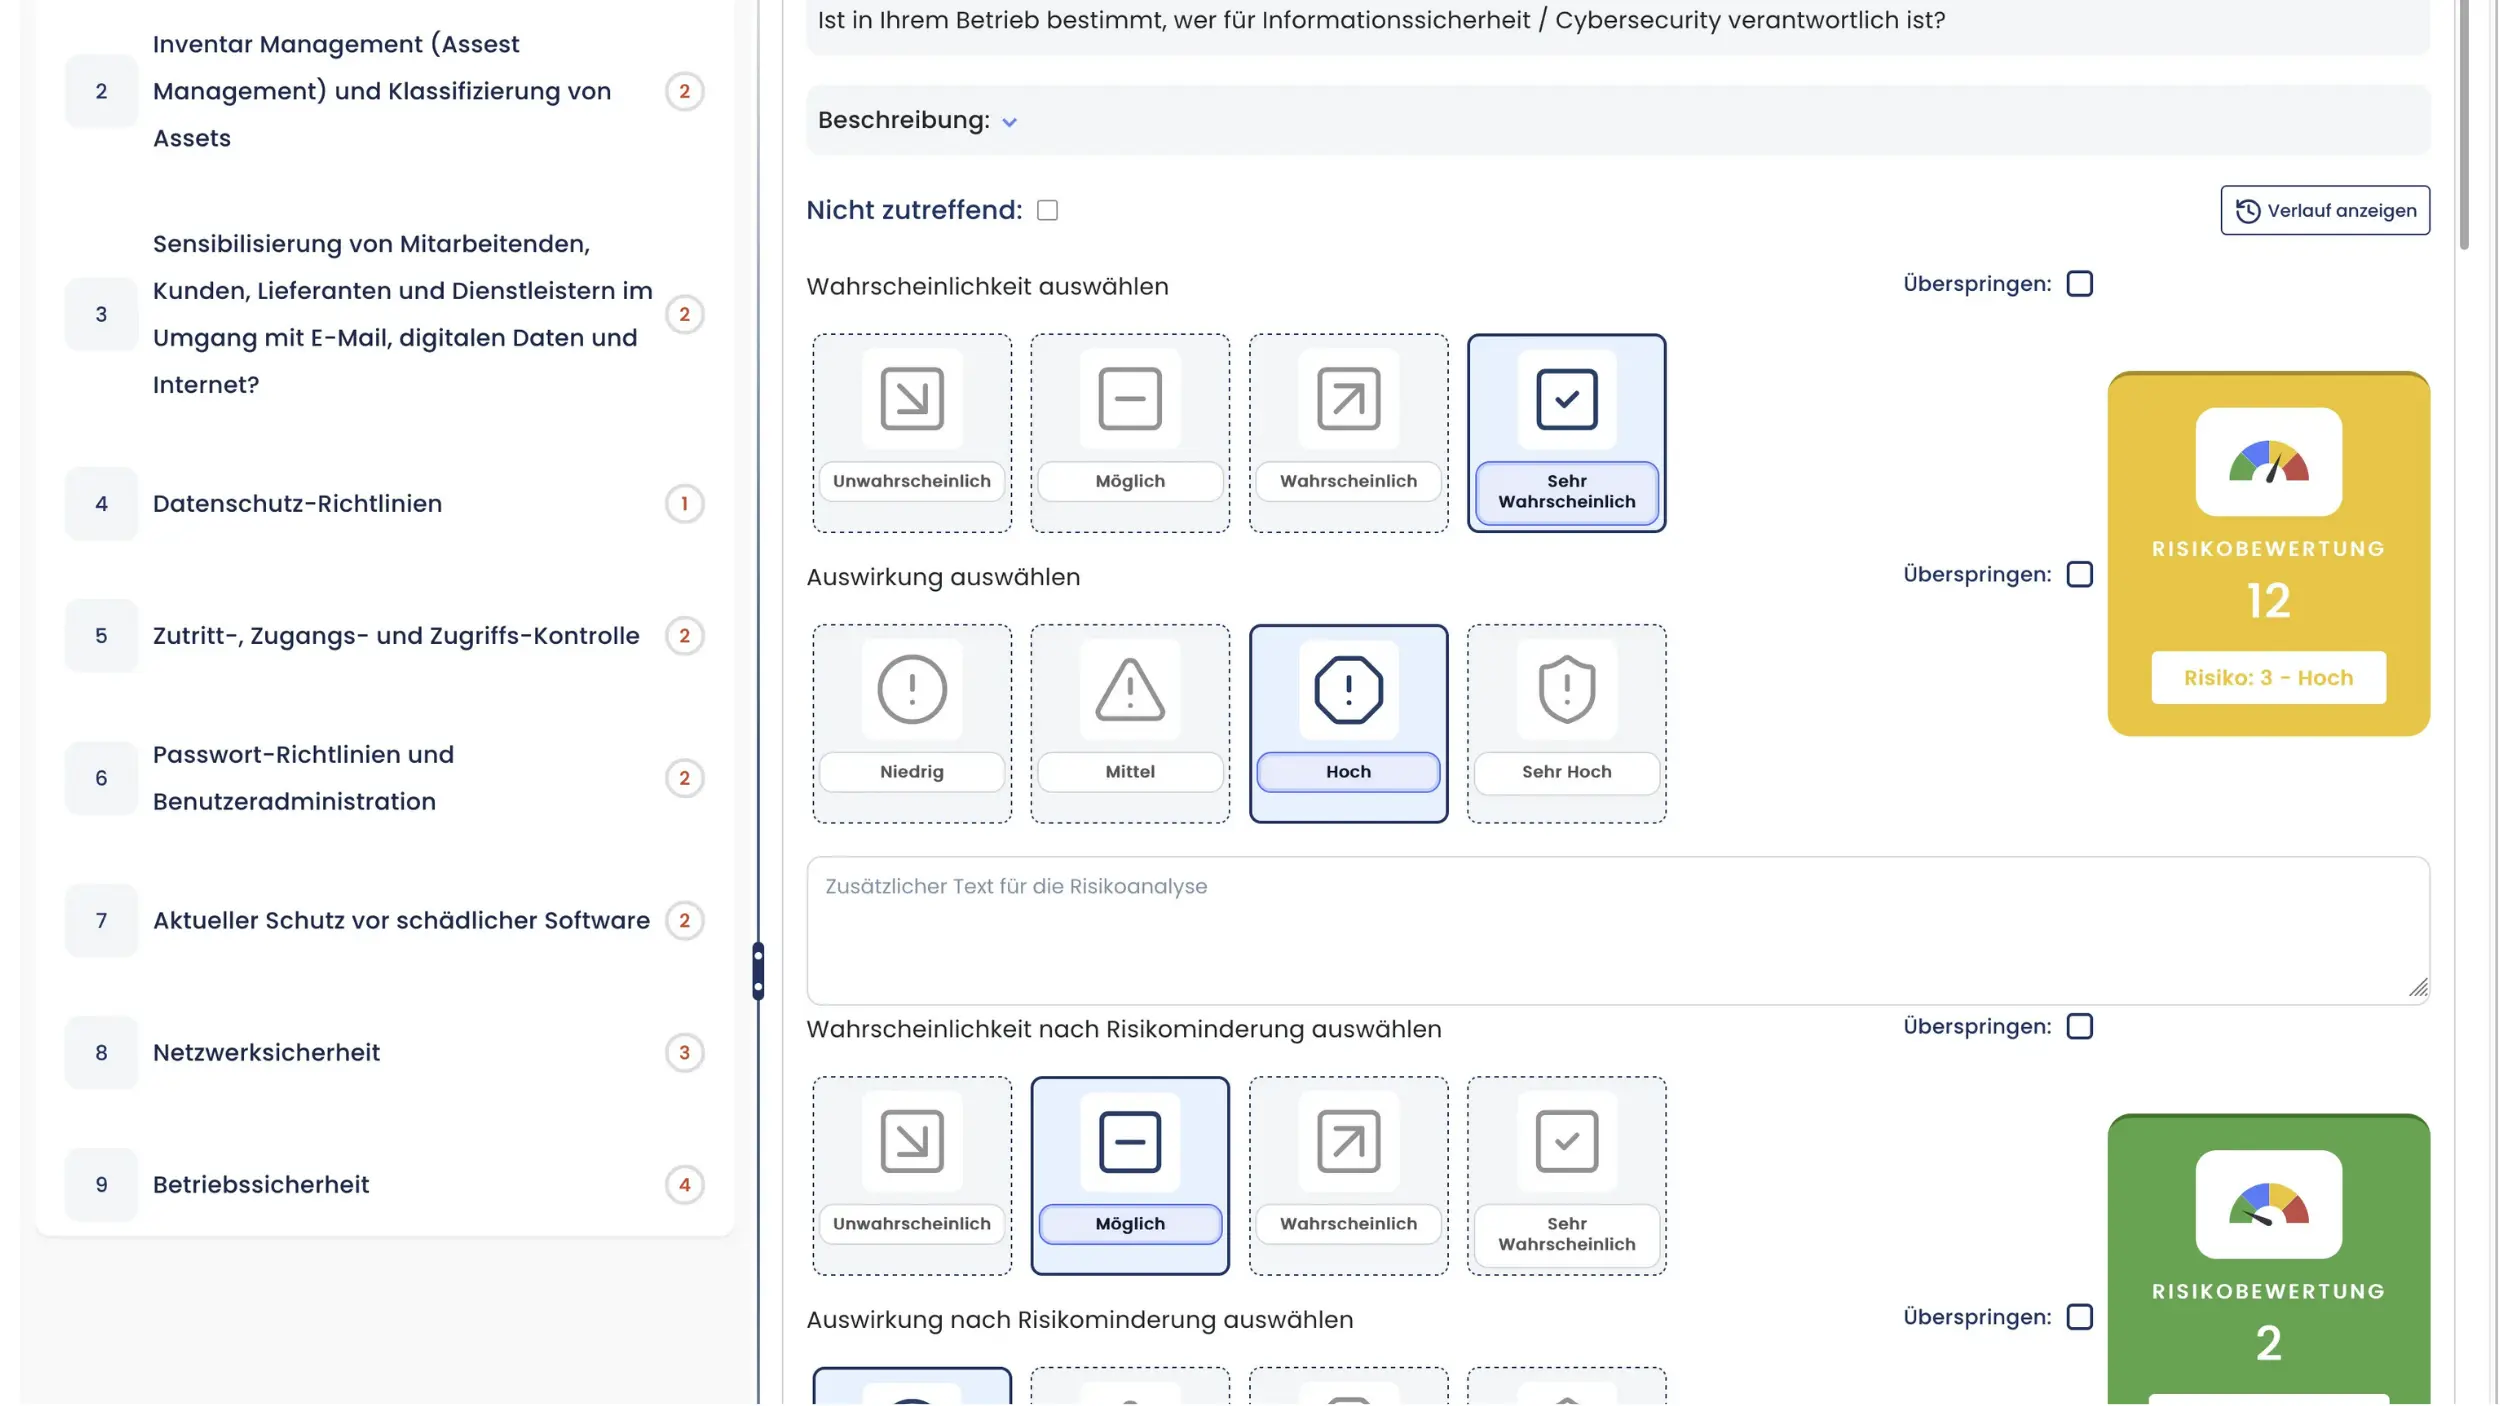Click the Hoch impact label button
The width and height of the screenshot is (2500, 1406).
(x=1348, y=772)
